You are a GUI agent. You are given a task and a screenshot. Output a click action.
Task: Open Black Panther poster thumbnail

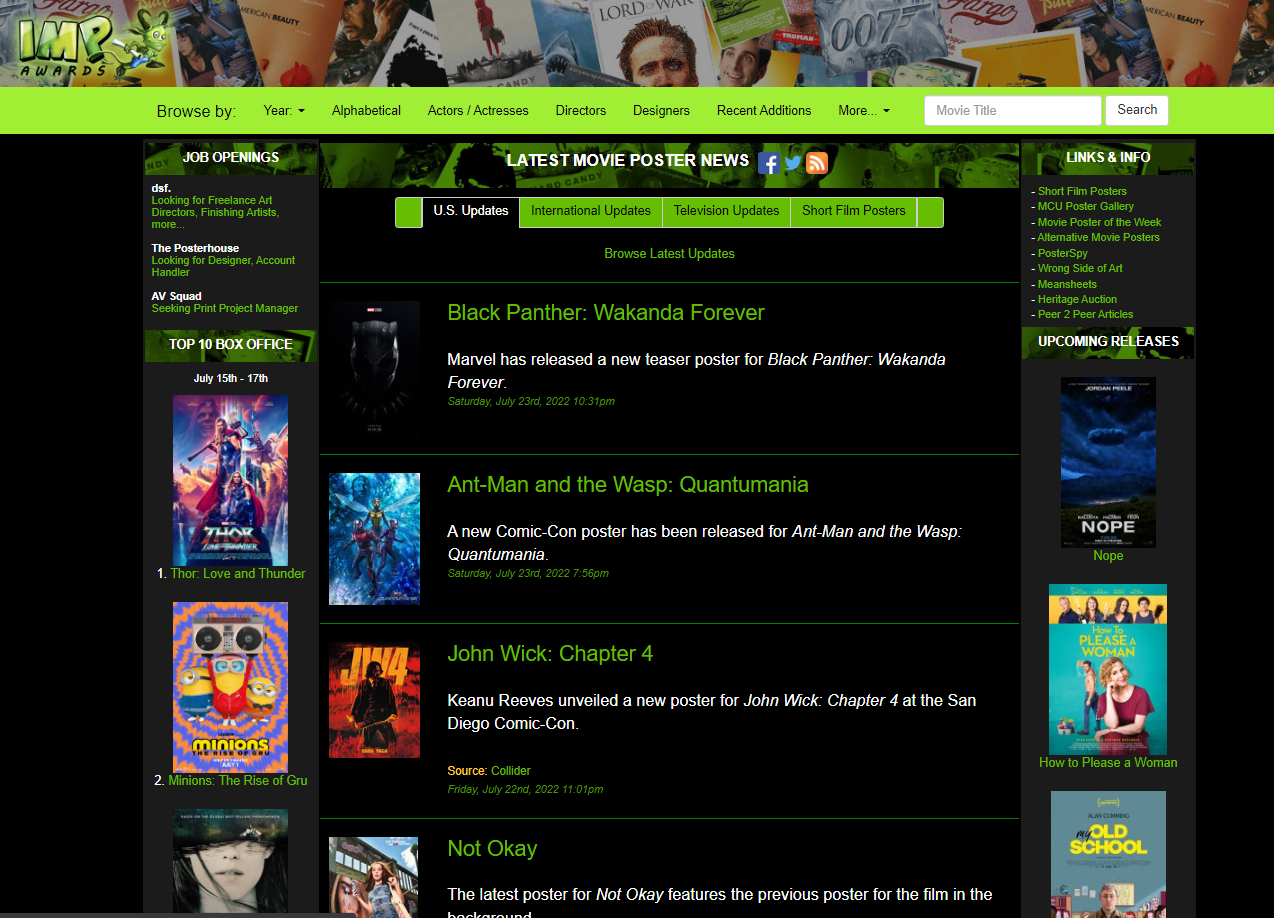(374, 367)
